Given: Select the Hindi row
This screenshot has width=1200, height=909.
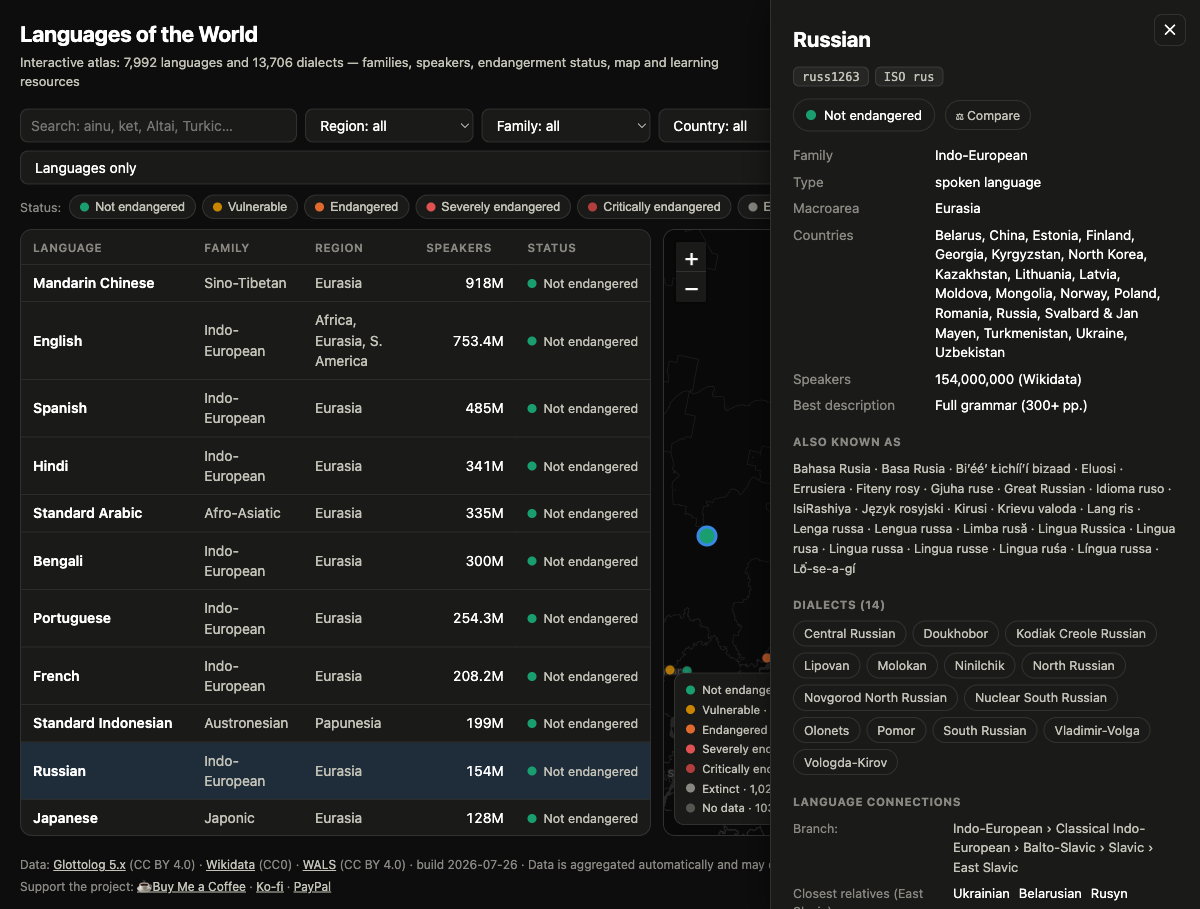Looking at the screenshot, I should tap(335, 466).
